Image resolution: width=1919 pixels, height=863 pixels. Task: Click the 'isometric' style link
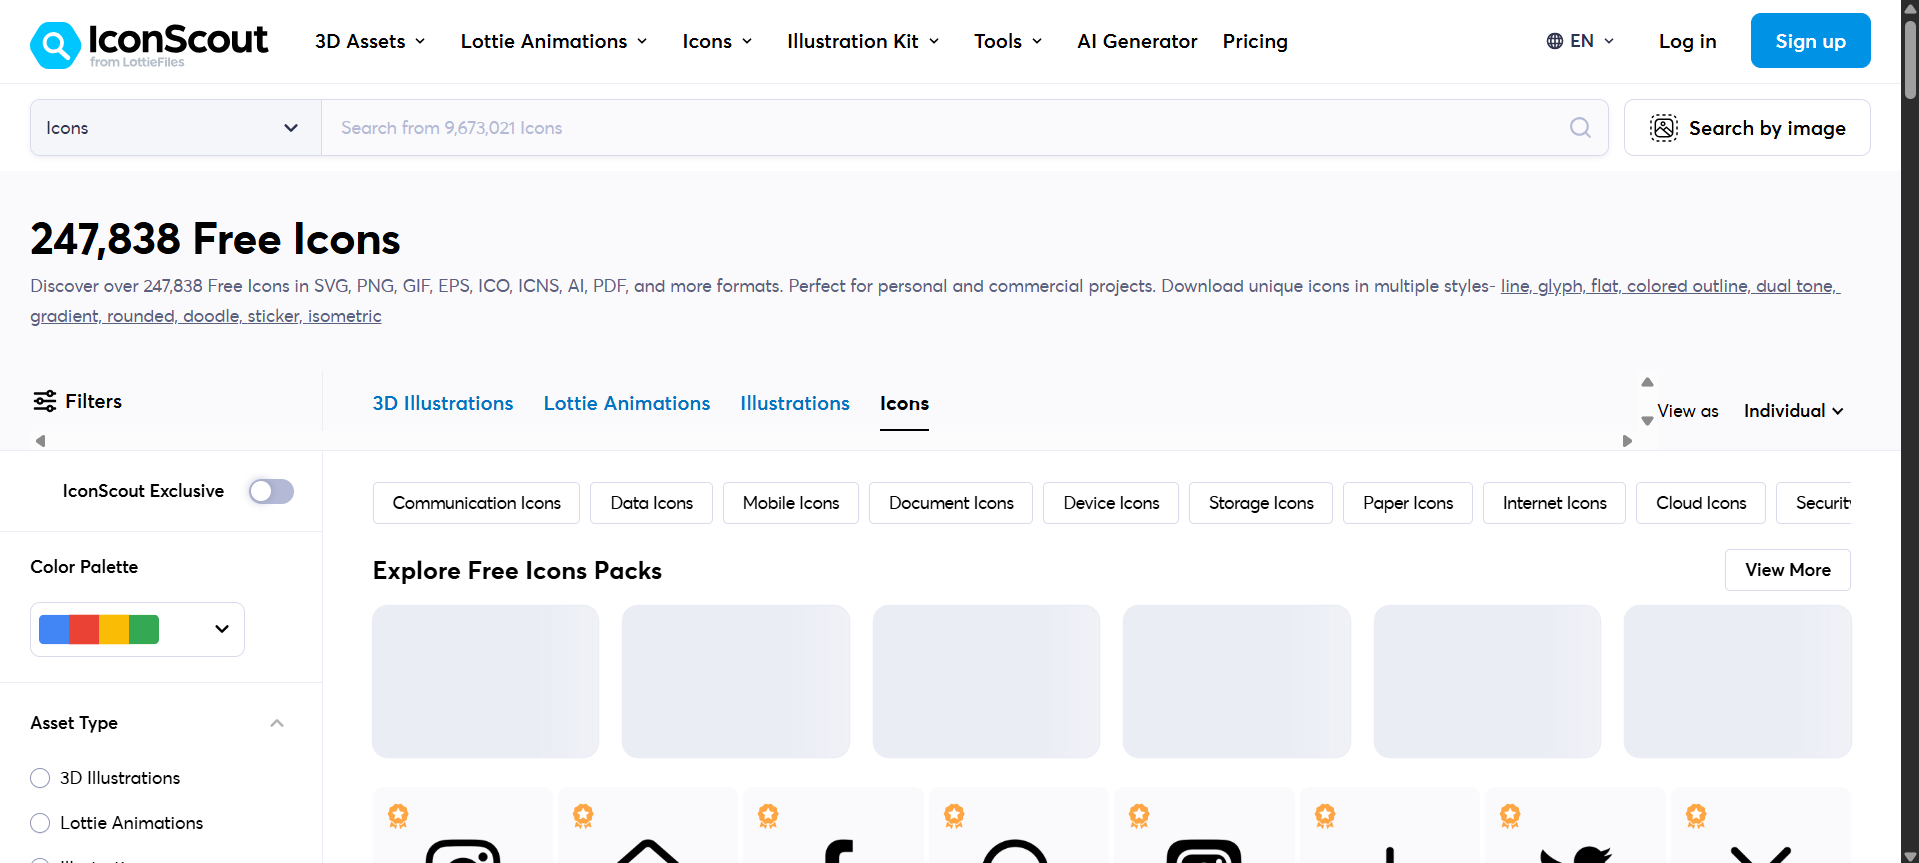click(x=345, y=316)
